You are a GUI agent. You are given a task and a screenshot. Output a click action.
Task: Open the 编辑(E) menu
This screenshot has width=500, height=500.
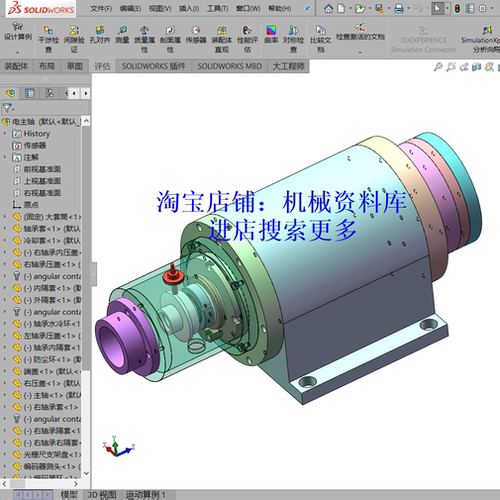click(130, 9)
